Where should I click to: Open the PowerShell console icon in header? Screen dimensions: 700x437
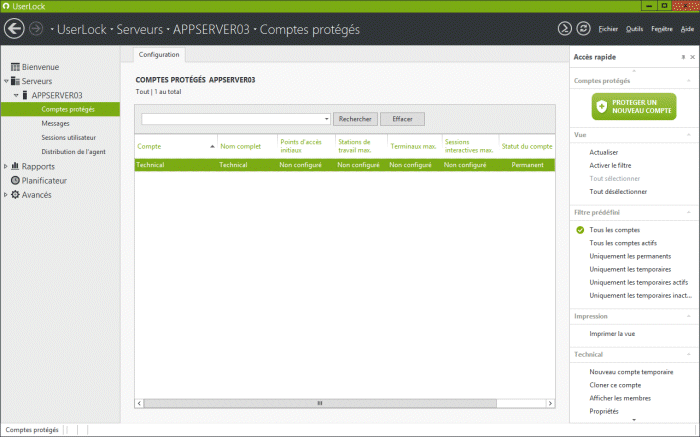(x=565, y=29)
